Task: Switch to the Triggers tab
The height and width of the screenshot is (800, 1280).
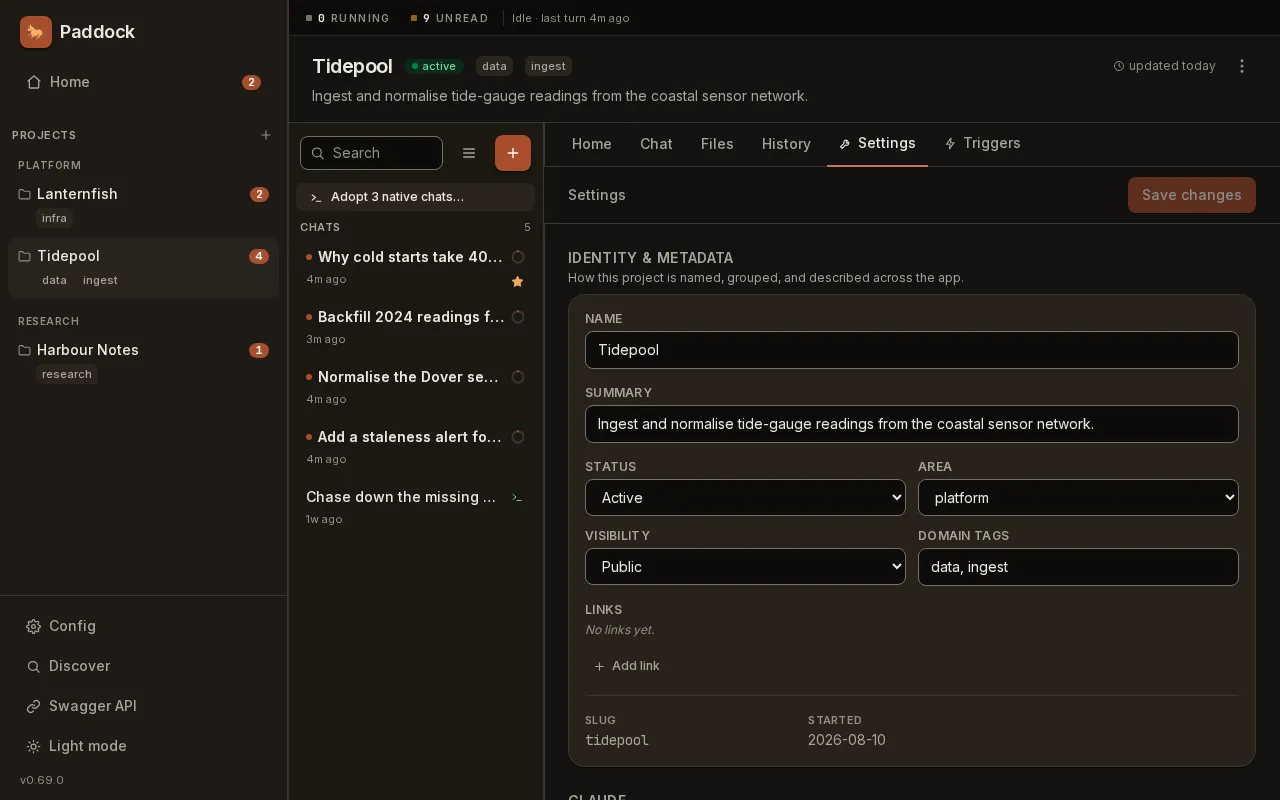Action: [x=982, y=144]
